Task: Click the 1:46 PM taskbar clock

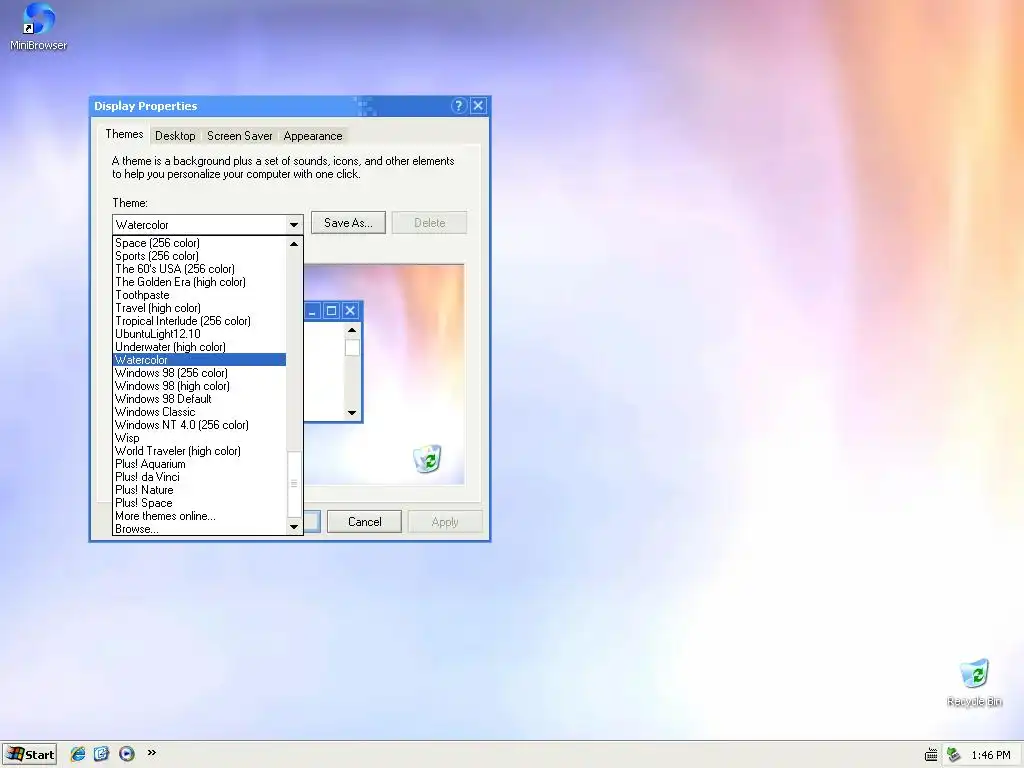Action: [991, 755]
